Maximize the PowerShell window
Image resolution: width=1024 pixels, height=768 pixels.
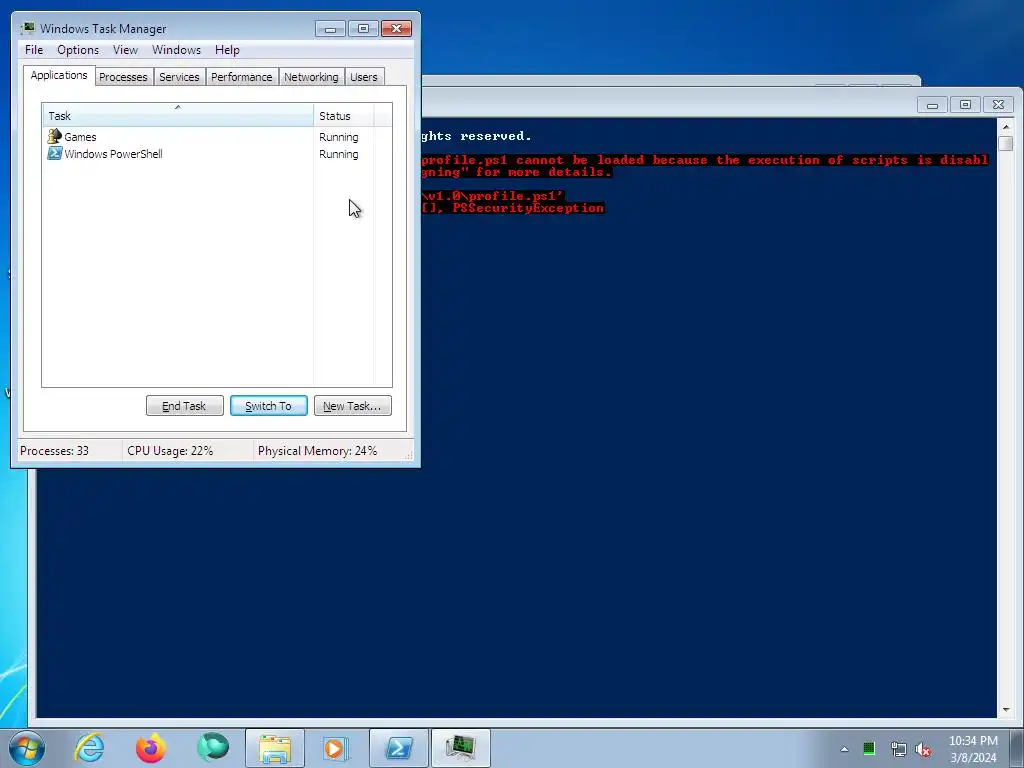click(965, 104)
